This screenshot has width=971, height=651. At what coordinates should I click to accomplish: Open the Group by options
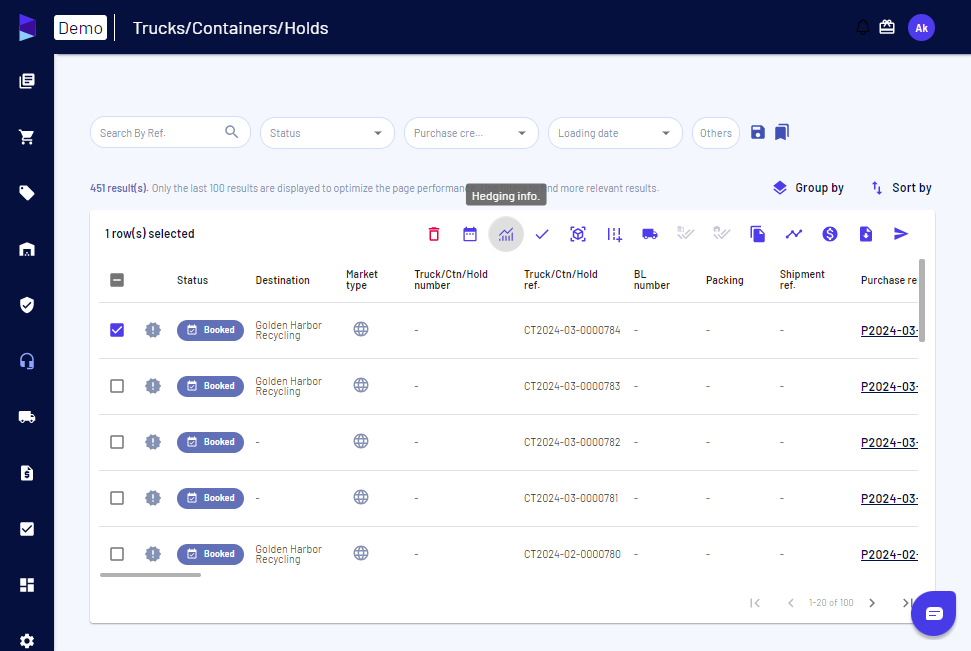808,188
